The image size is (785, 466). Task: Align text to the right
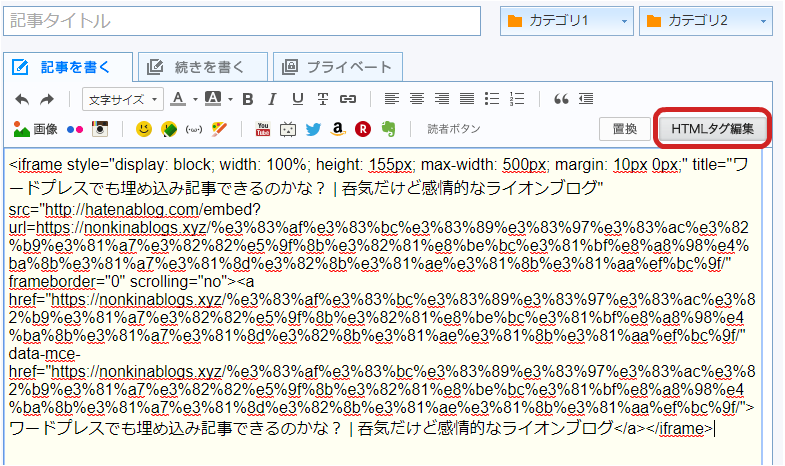442,99
